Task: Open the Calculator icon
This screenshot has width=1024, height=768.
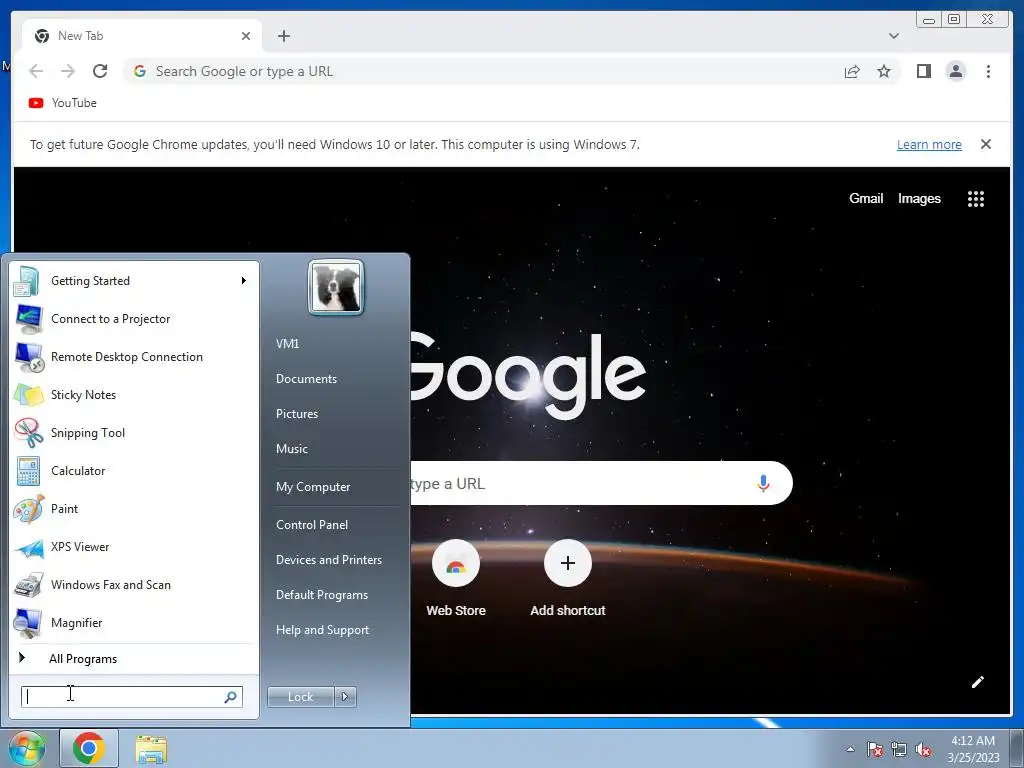Action: pos(28,471)
